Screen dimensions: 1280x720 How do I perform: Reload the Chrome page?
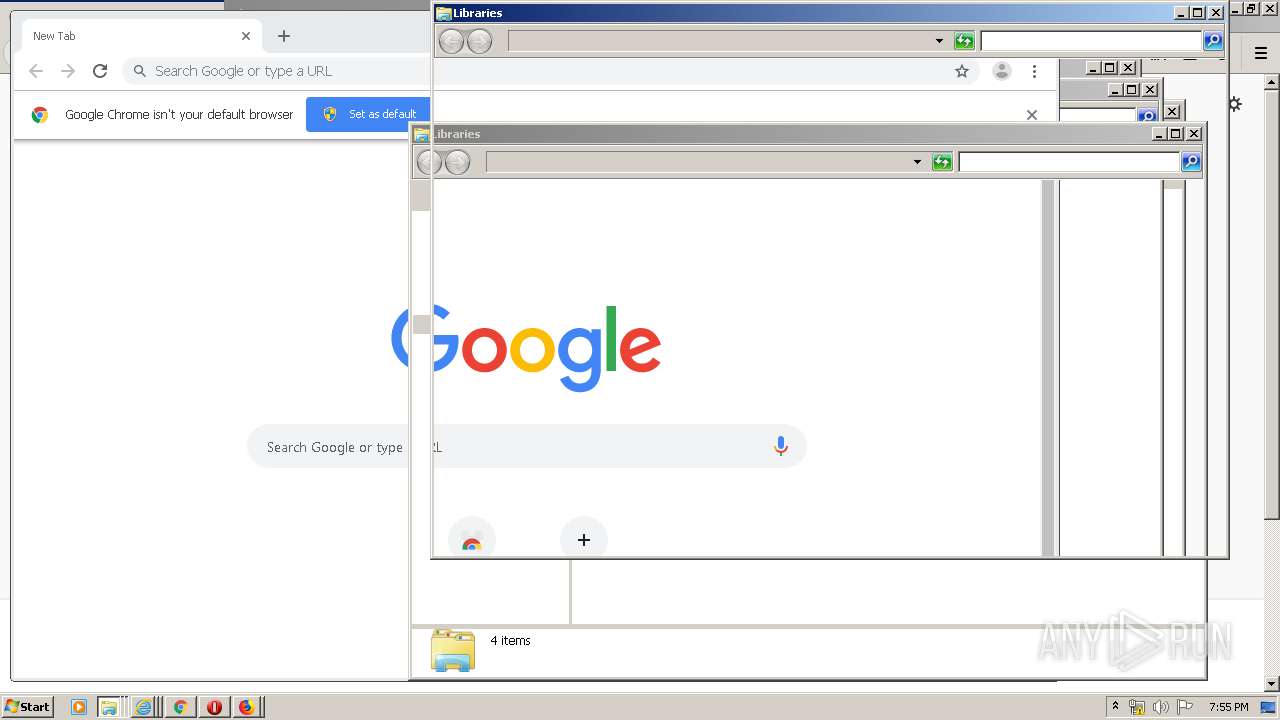point(100,71)
